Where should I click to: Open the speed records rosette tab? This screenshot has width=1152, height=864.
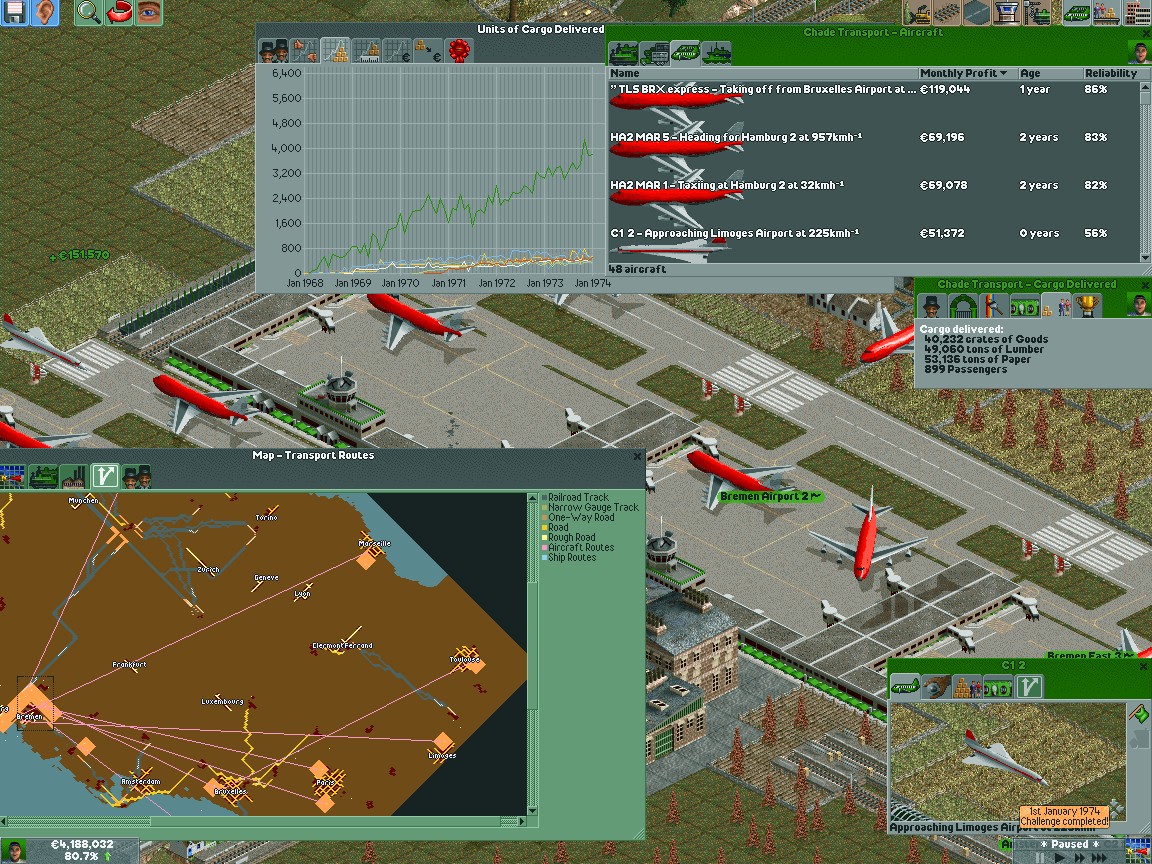[x=459, y=51]
